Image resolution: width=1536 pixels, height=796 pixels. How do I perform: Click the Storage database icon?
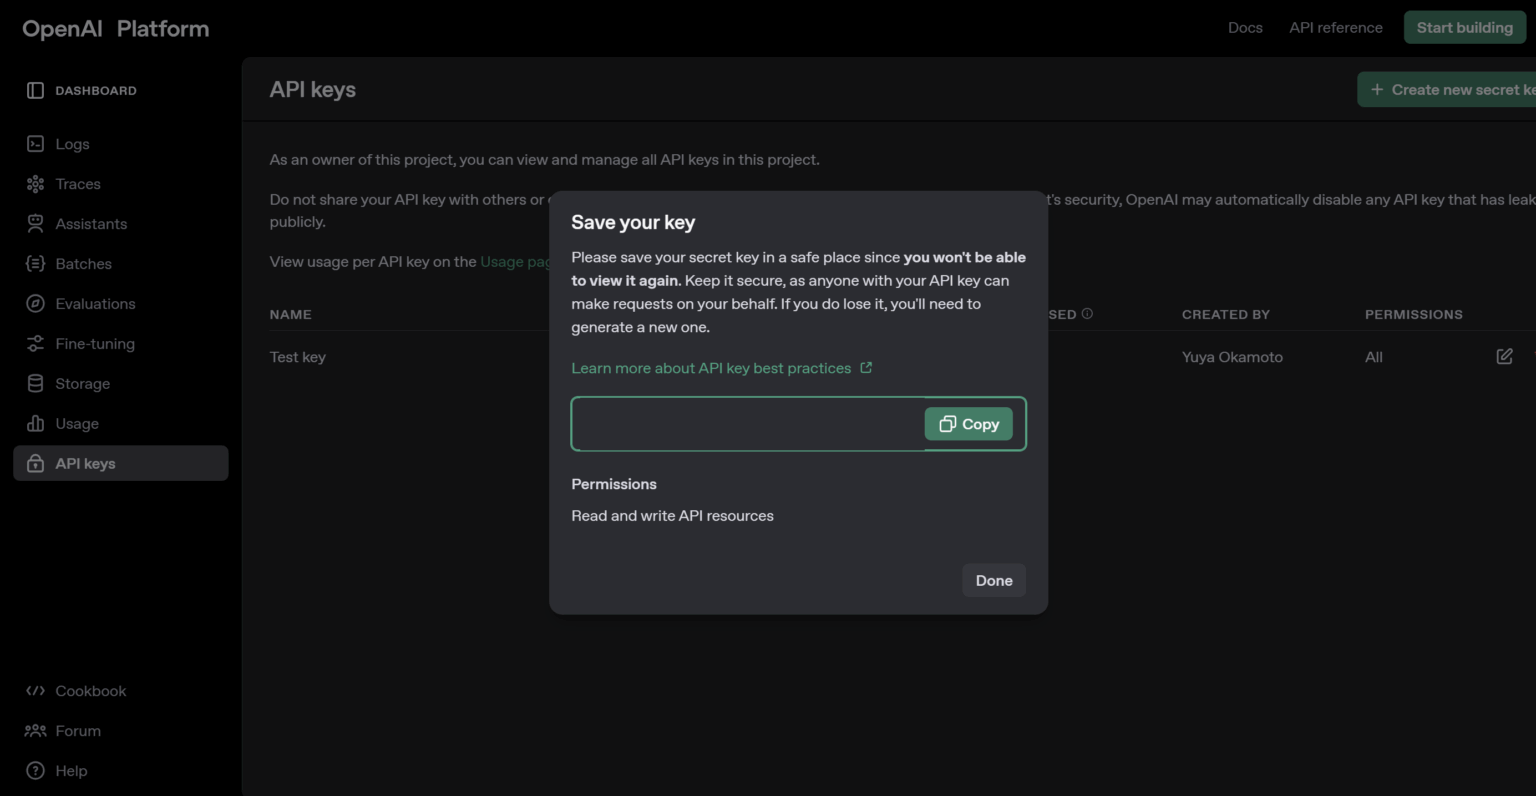pyautogui.click(x=35, y=384)
